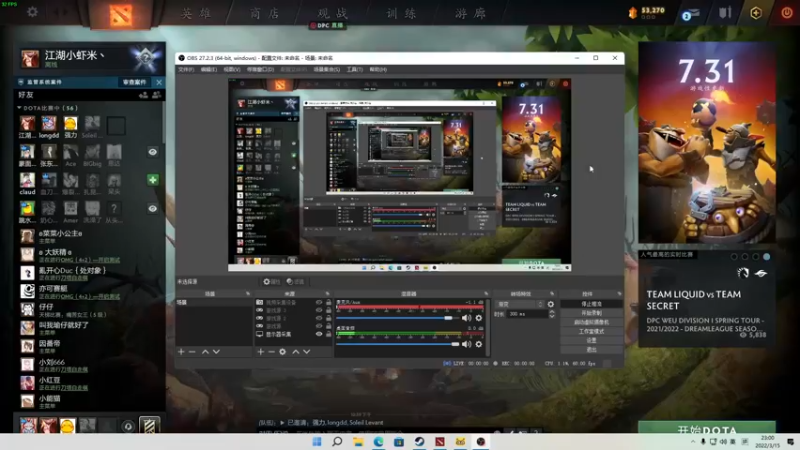Click the friends list group icon
The image size is (800, 450).
pos(157,95)
